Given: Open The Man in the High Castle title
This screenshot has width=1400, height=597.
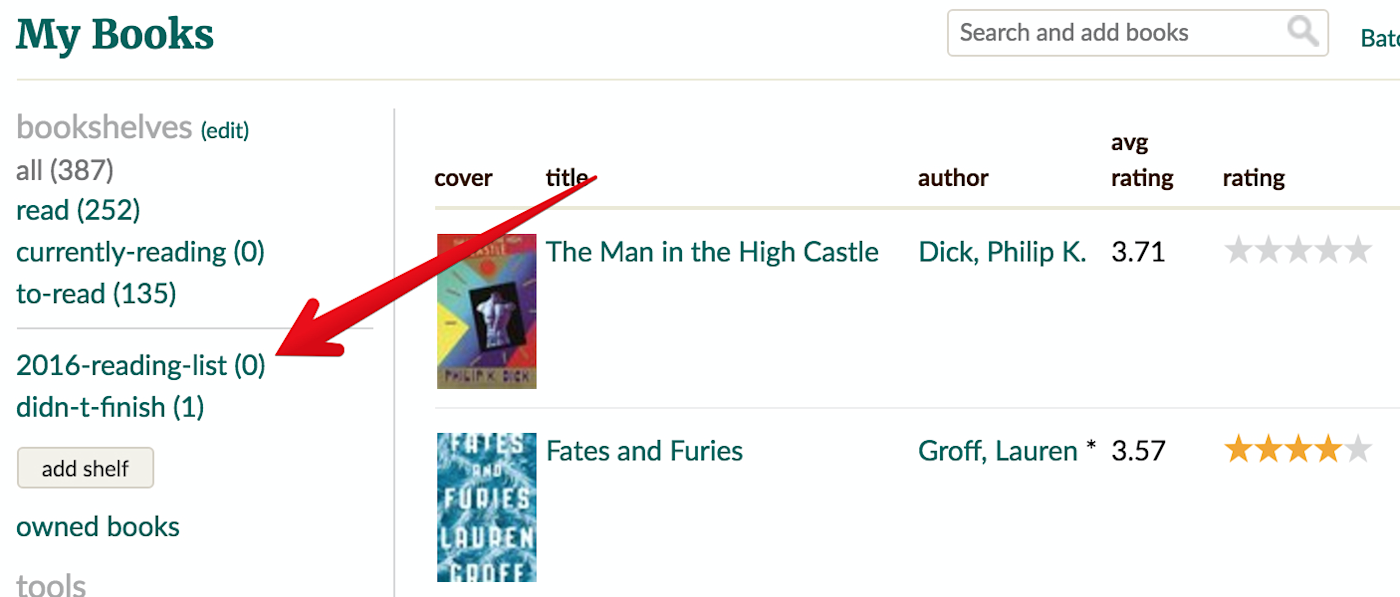Looking at the screenshot, I should (712, 252).
